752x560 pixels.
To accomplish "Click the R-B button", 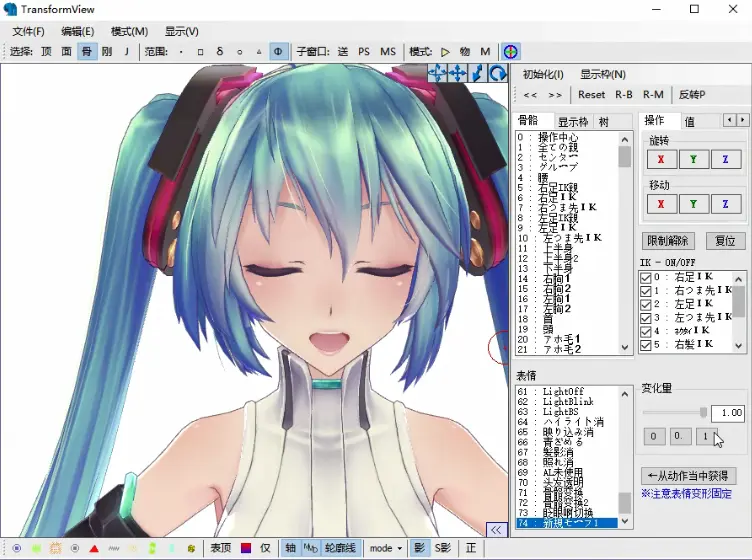I will tap(624, 95).
